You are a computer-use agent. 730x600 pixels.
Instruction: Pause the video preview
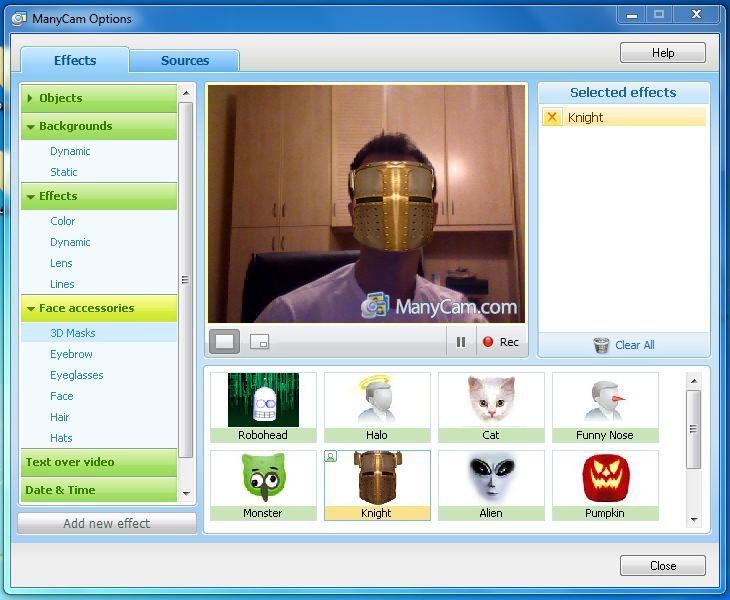point(461,342)
